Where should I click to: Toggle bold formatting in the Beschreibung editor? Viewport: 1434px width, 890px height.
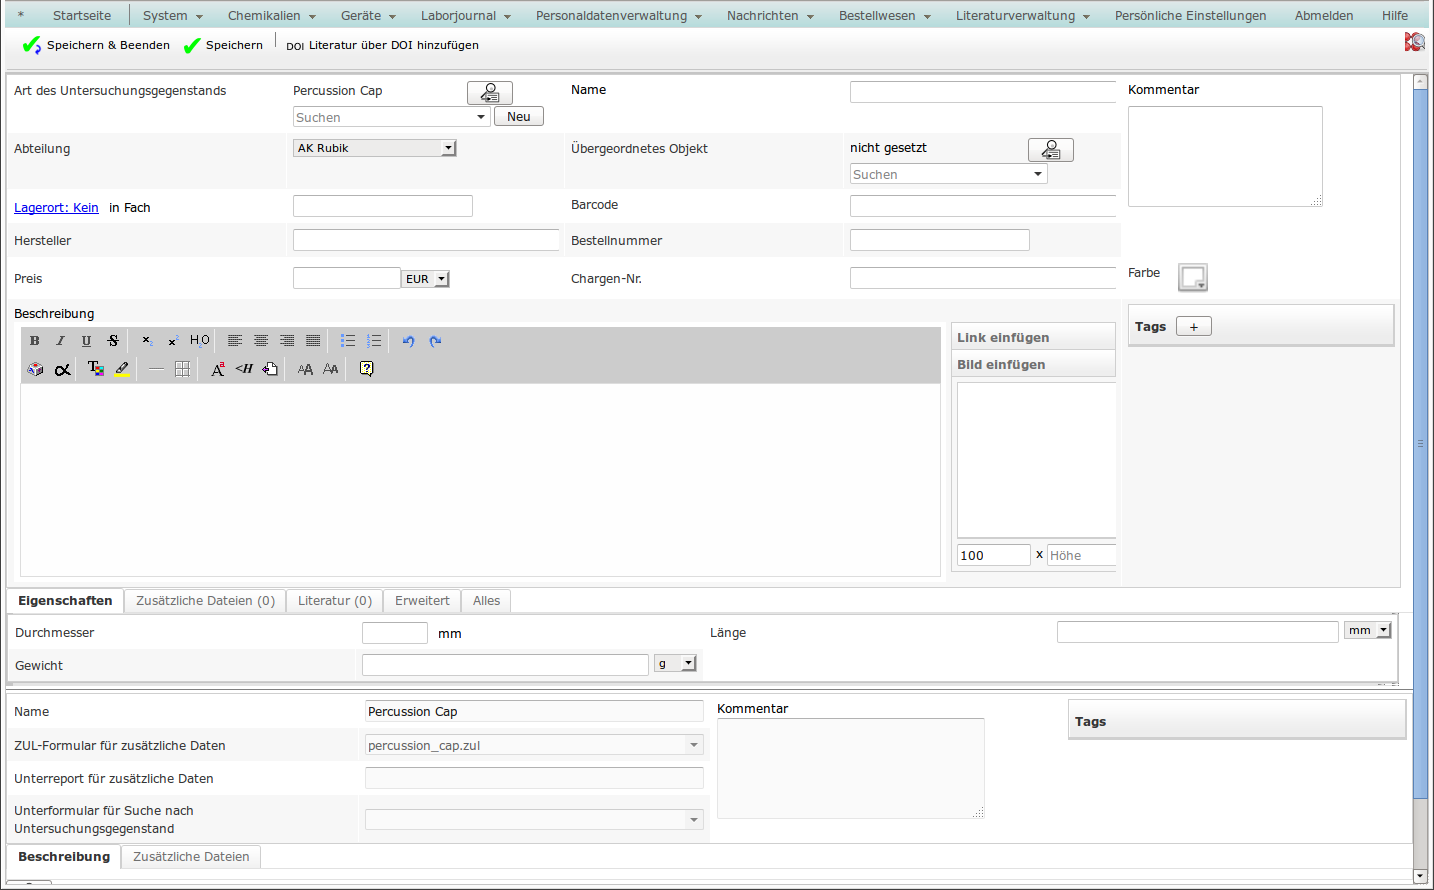coord(35,341)
